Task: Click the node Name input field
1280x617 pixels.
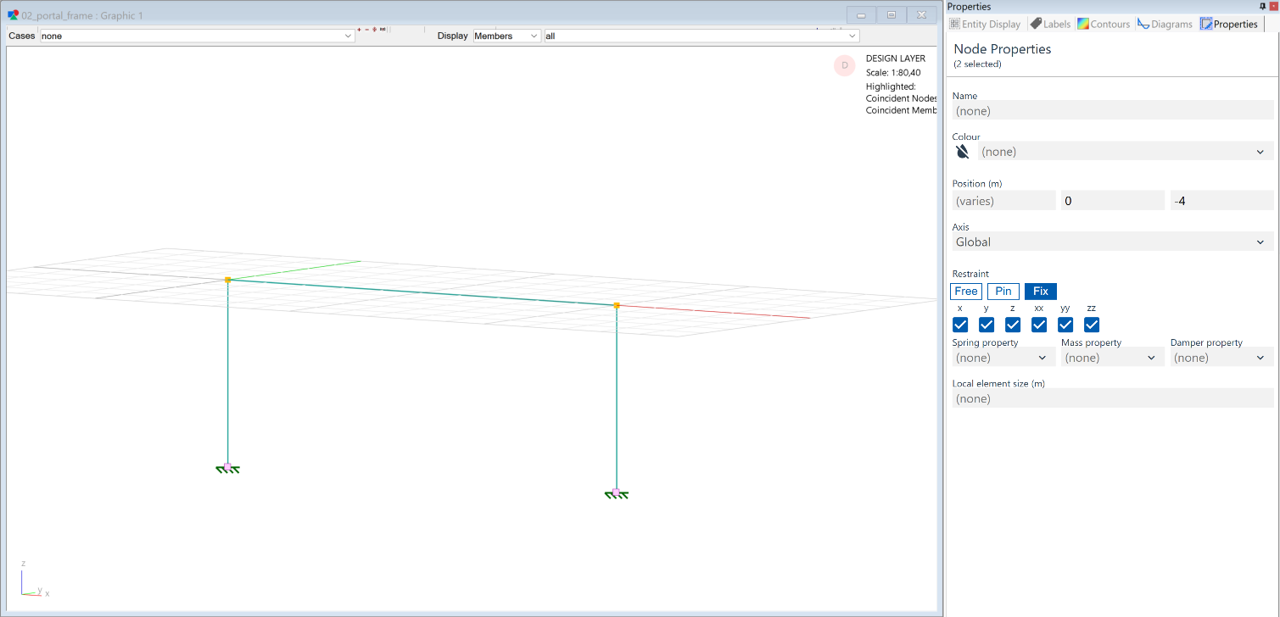Action: pos(1113,111)
